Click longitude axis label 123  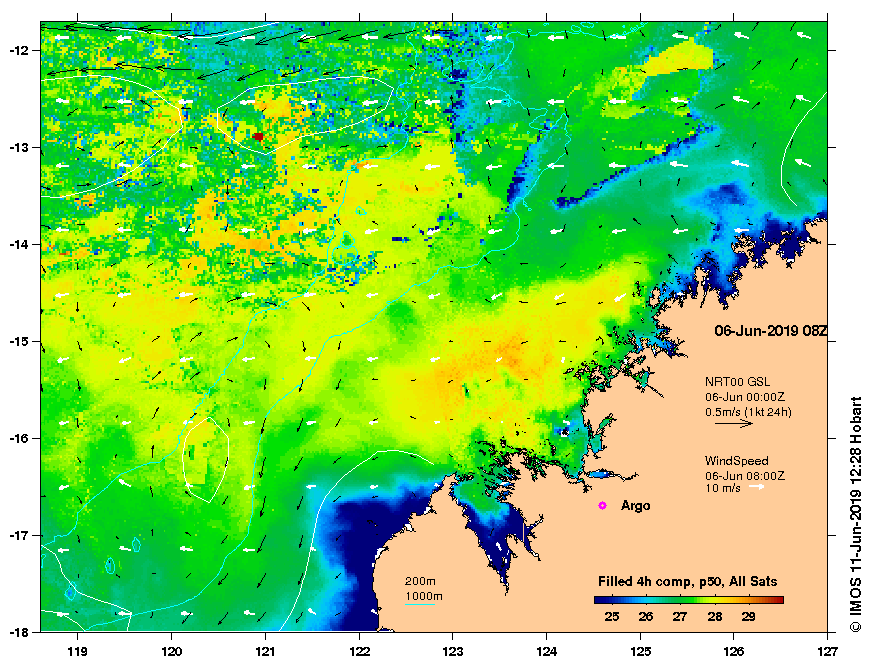pos(453,652)
